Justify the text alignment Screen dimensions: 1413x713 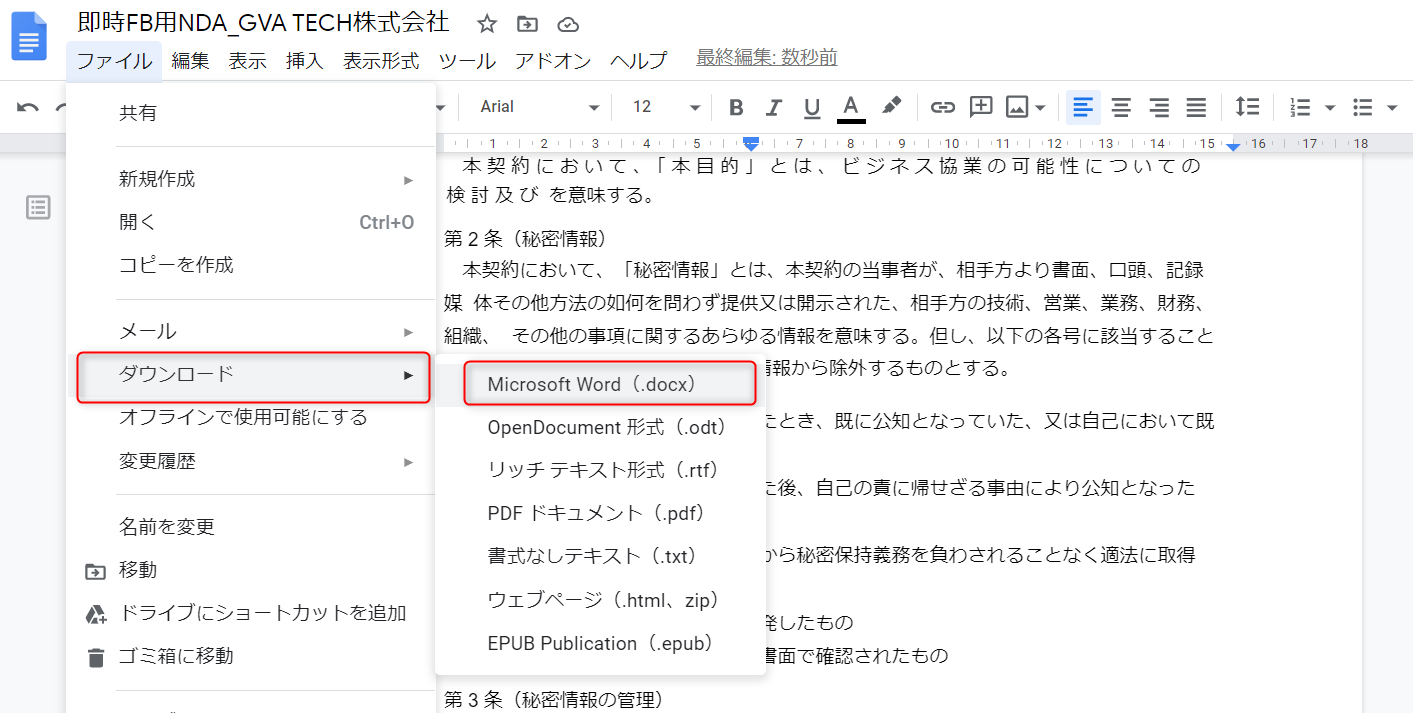[x=1196, y=107]
